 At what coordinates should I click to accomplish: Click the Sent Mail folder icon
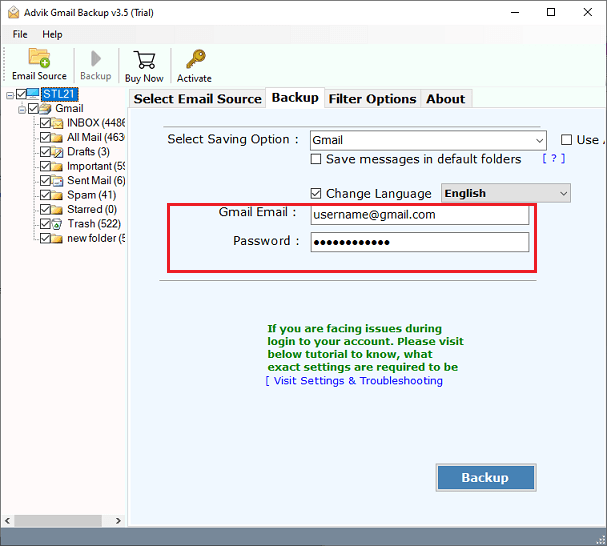point(57,181)
